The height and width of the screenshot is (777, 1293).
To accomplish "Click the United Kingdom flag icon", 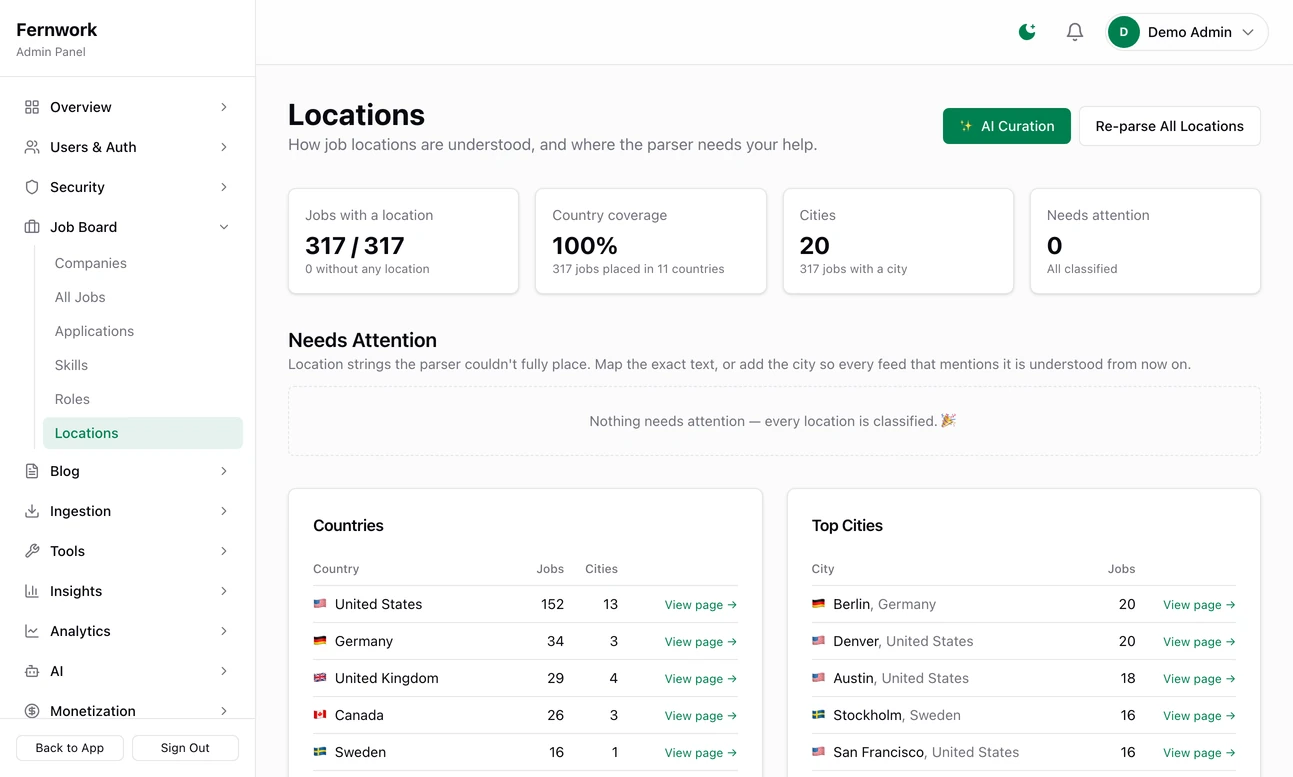I will tap(320, 678).
